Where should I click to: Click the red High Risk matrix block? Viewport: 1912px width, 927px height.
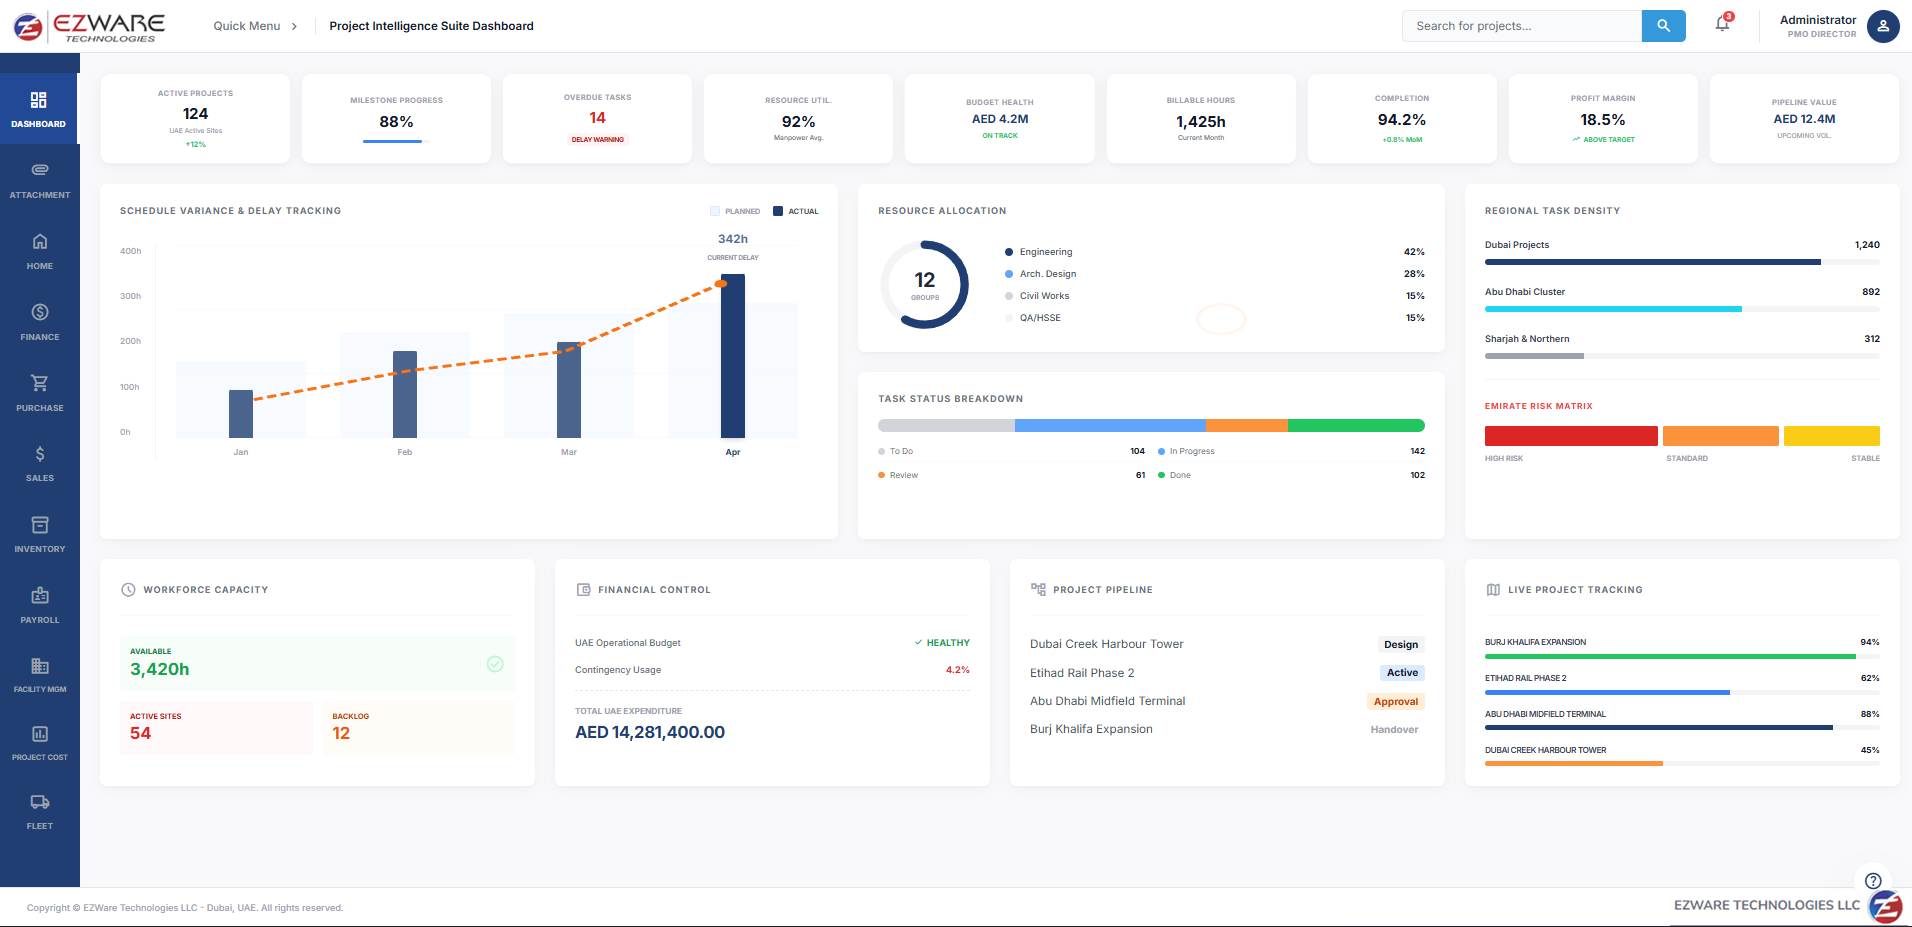(1571, 436)
